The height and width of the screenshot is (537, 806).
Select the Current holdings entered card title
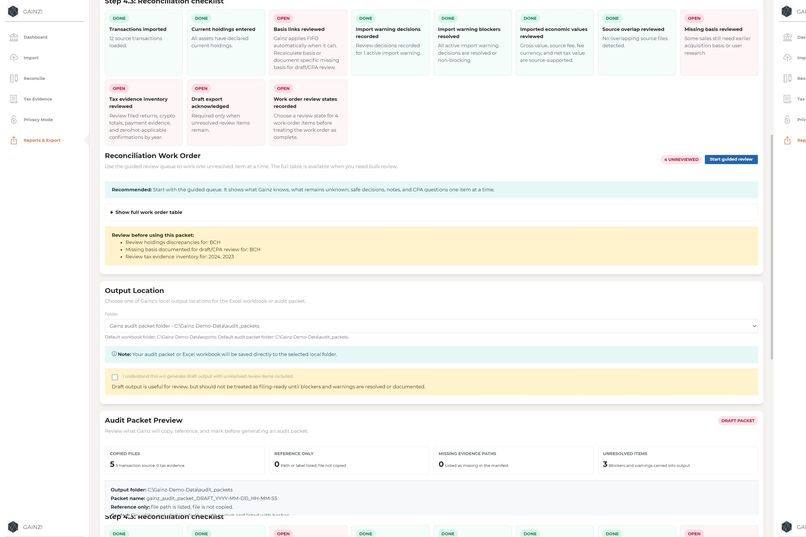pos(223,29)
